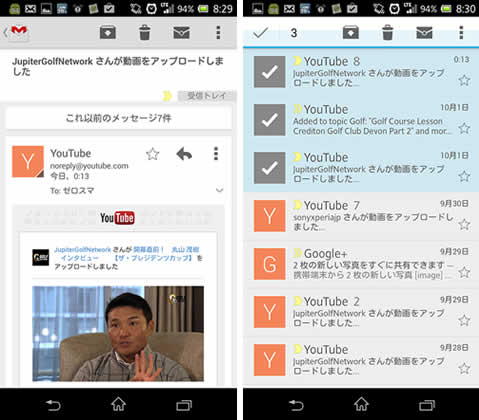Delete the three selected conversations
479x420 pixels.
click(x=387, y=33)
